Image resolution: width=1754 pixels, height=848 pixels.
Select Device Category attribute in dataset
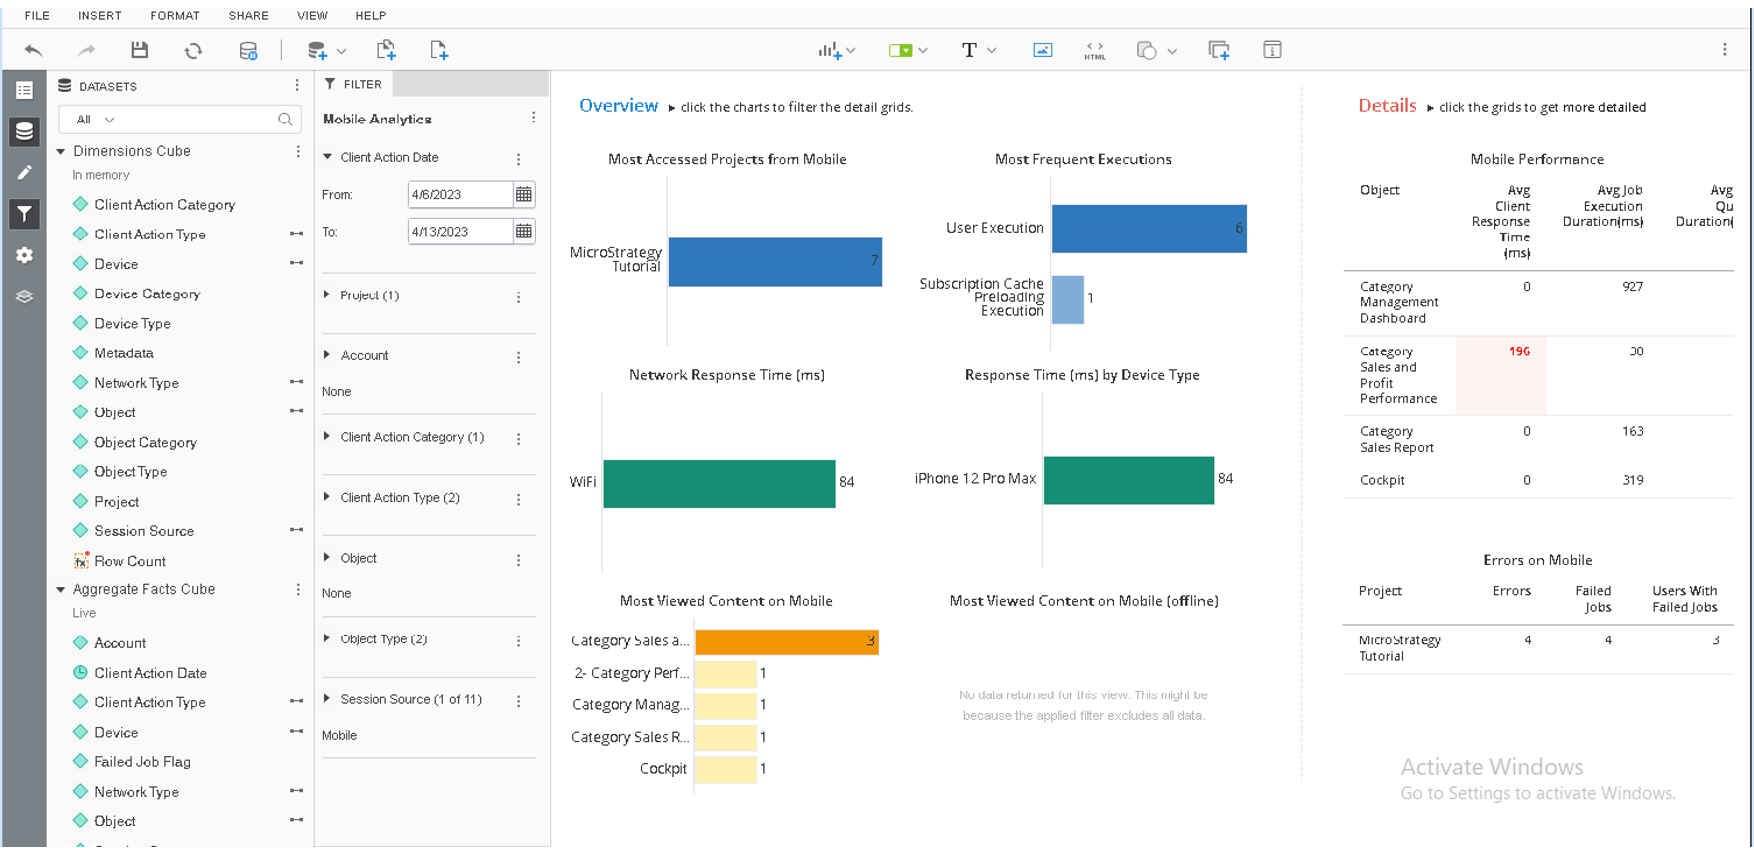(147, 294)
